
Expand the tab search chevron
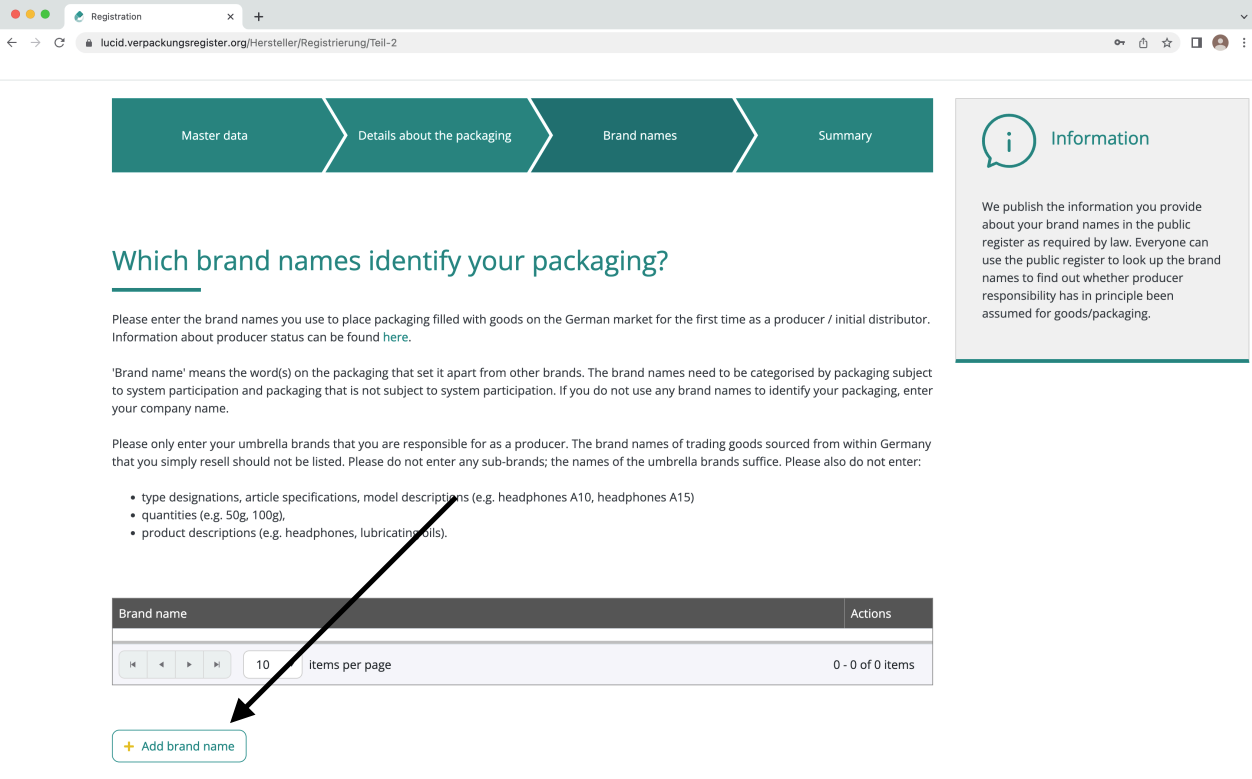pos(1243,17)
